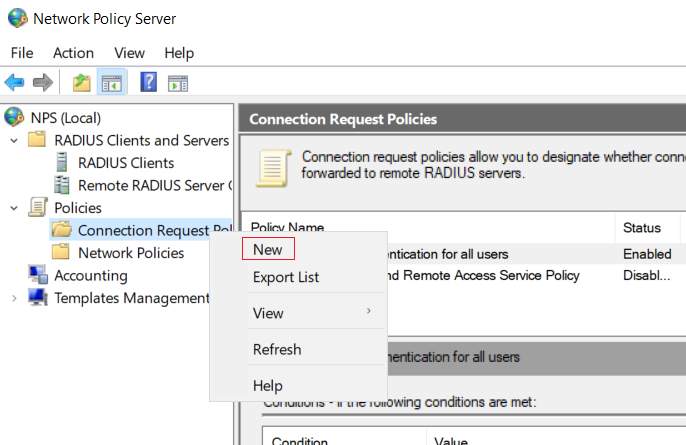The height and width of the screenshot is (445, 686).
Task: Click the gray Forward arrow toolbar icon
Action: point(42,82)
